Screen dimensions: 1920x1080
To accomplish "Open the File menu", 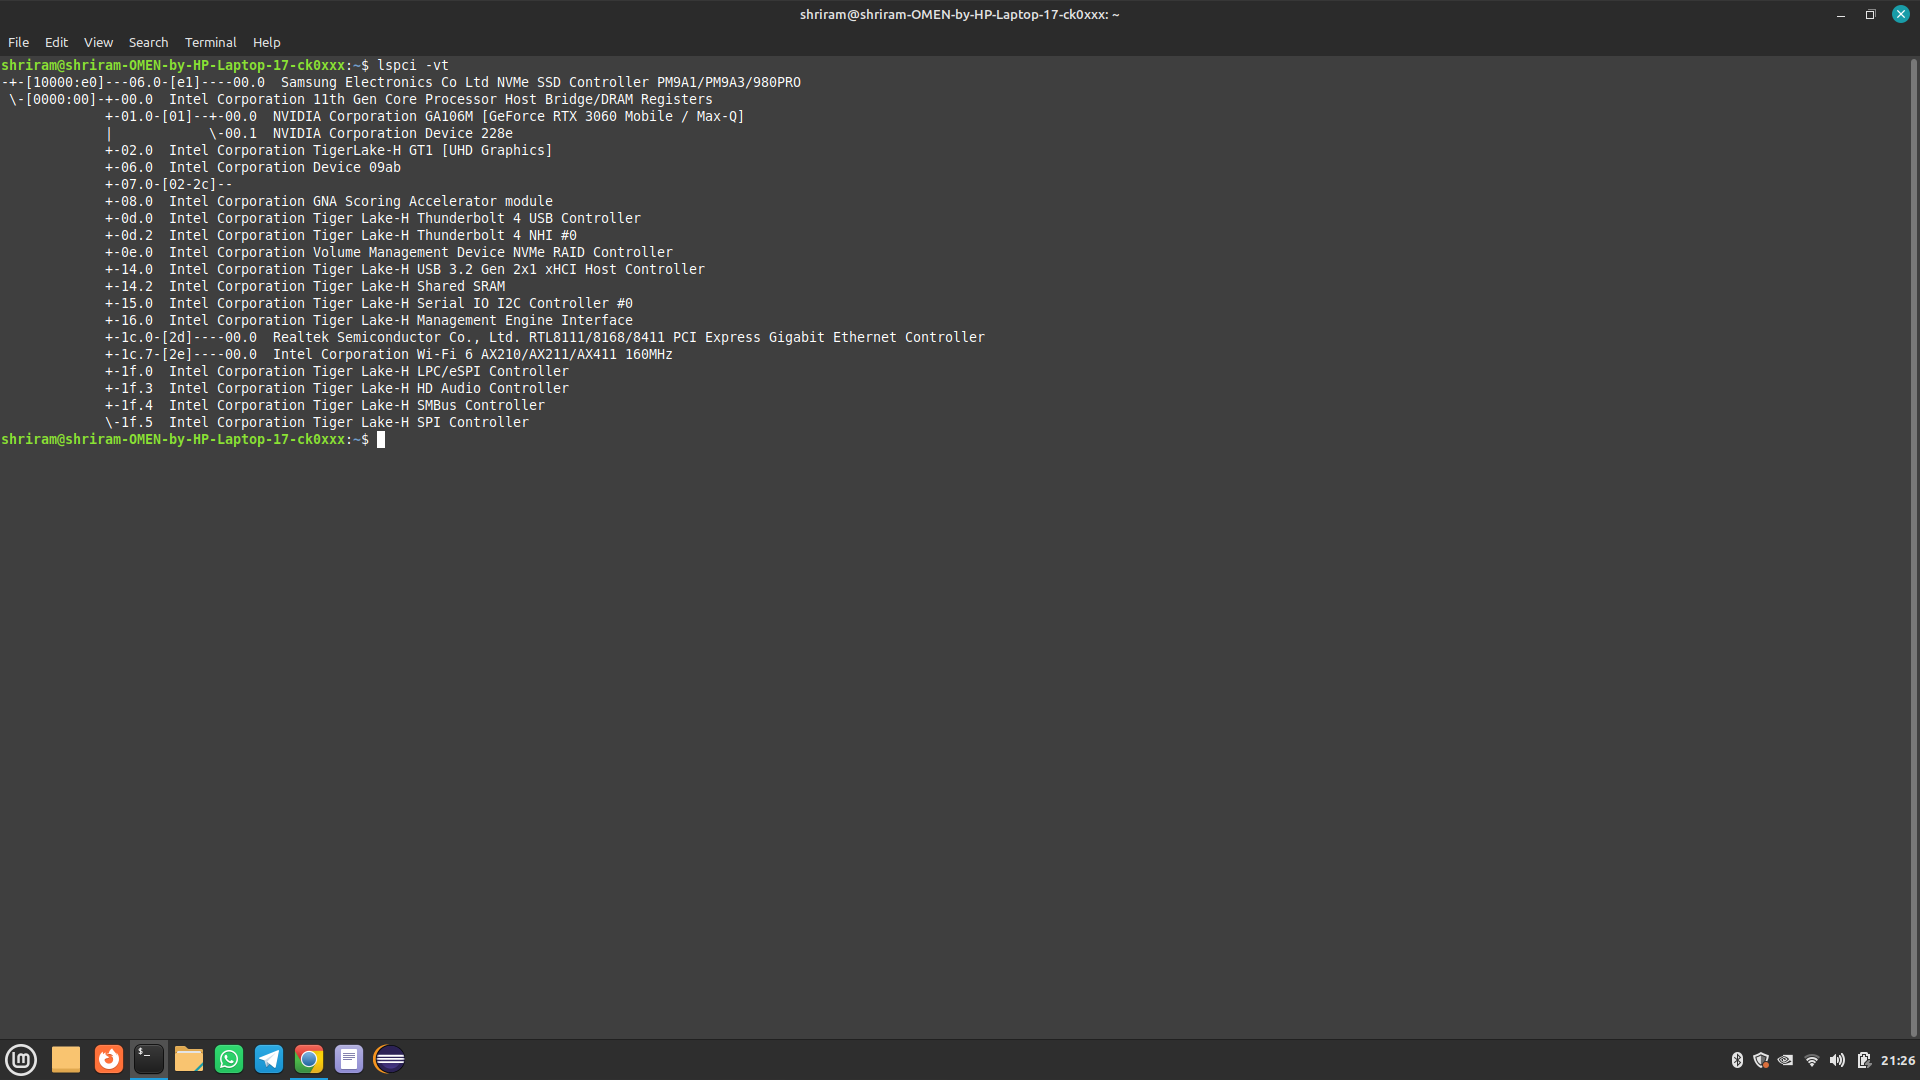I will point(18,42).
